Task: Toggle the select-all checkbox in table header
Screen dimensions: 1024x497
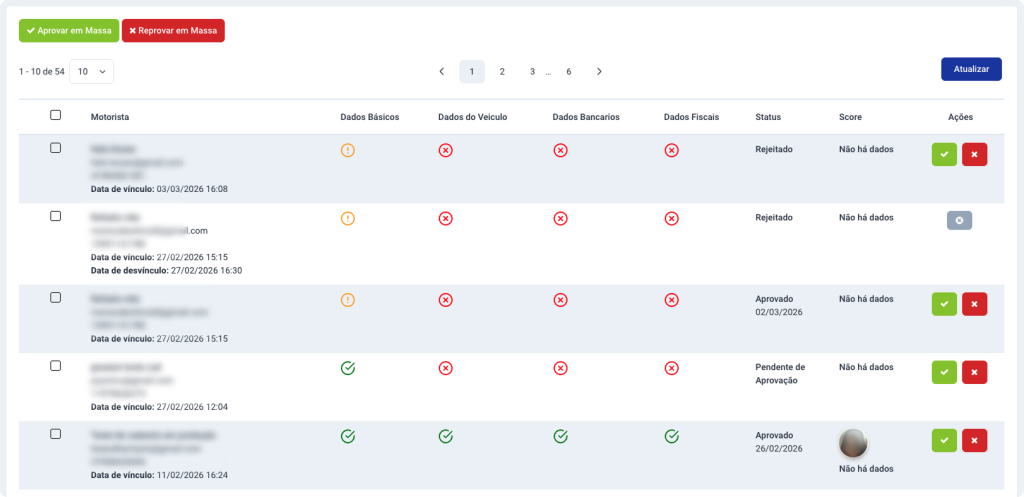Action: tap(56, 116)
